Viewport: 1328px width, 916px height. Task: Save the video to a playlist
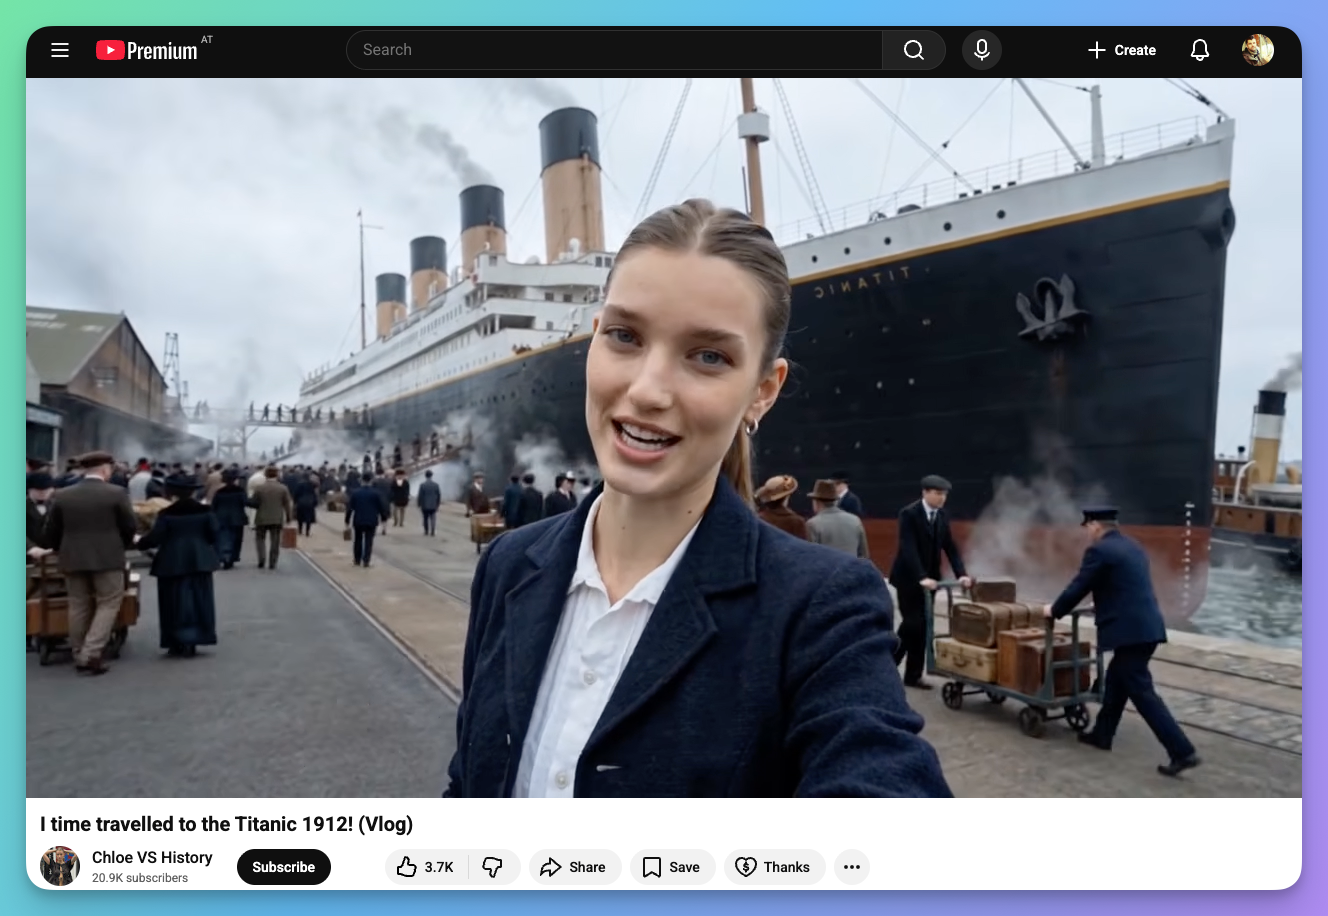(671, 867)
